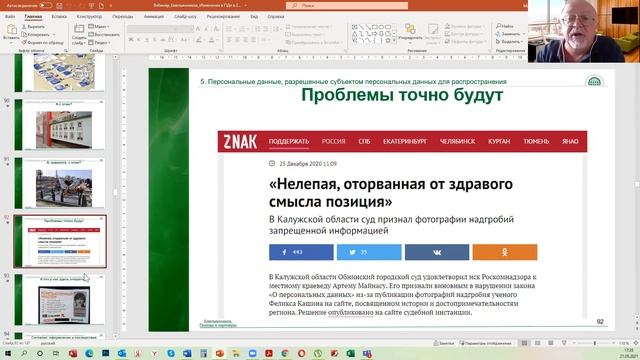Click the taskbar search magnifier icon
Screen dimensions: 640x360
tap(24, 353)
